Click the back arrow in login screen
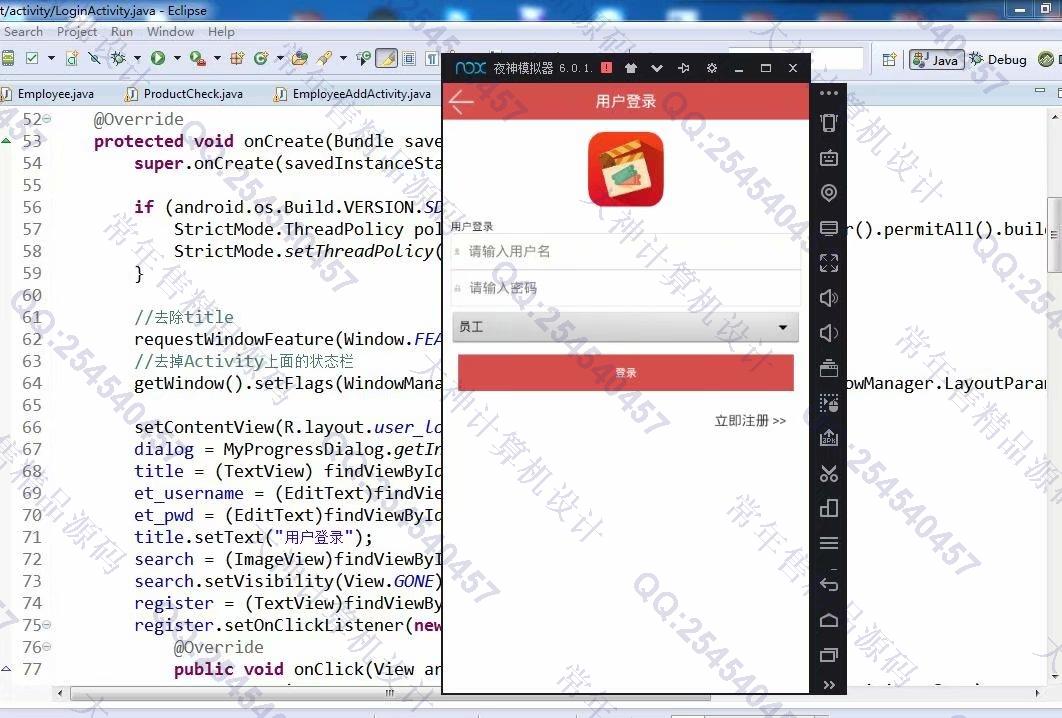Viewport: 1062px width, 718px height. click(461, 102)
